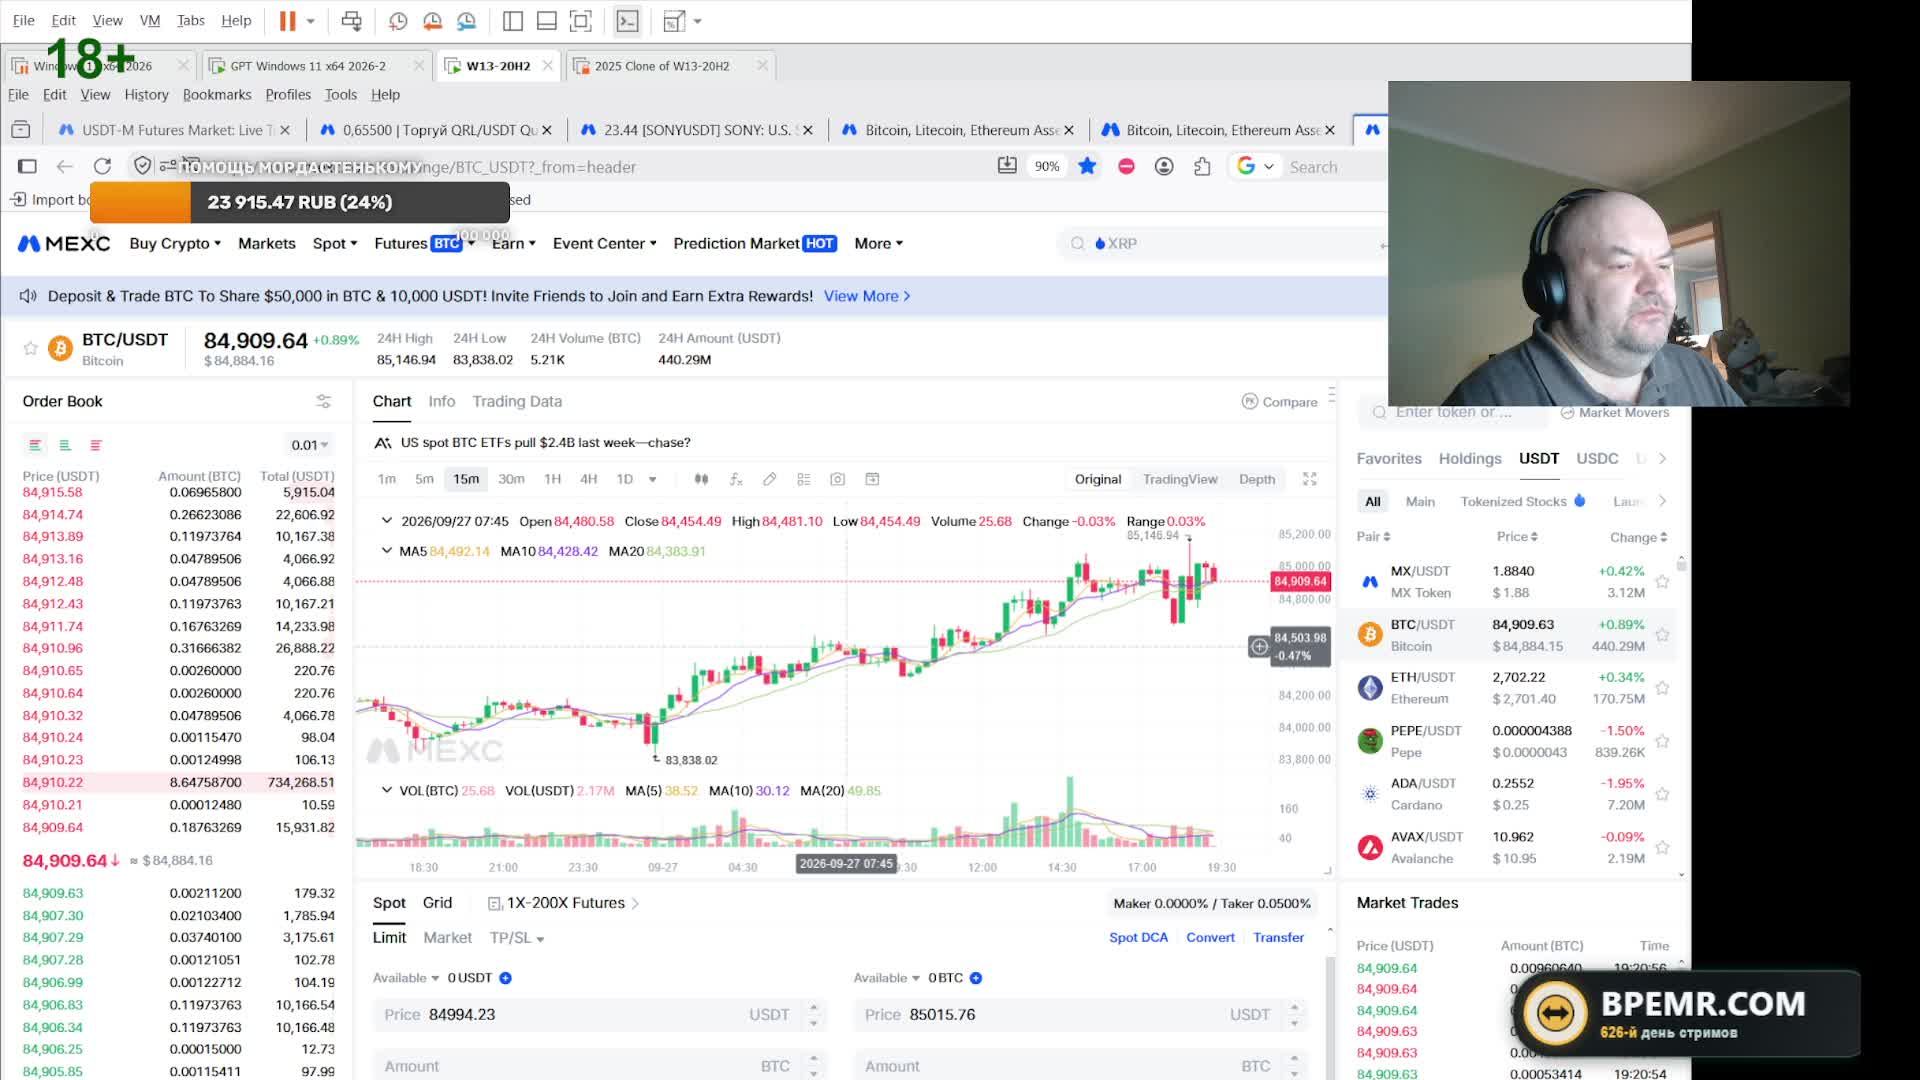Screen dimensions: 1920x1080
Task: Expand the More dropdown in MEXC header
Action: tap(879, 243)
